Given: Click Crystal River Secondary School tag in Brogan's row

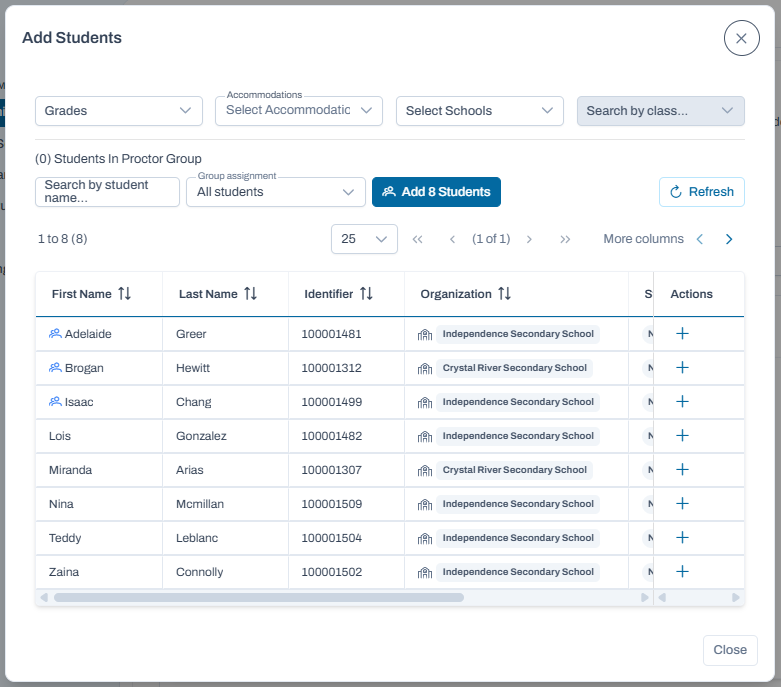Looking at the screenshot, I should [515, 368].
